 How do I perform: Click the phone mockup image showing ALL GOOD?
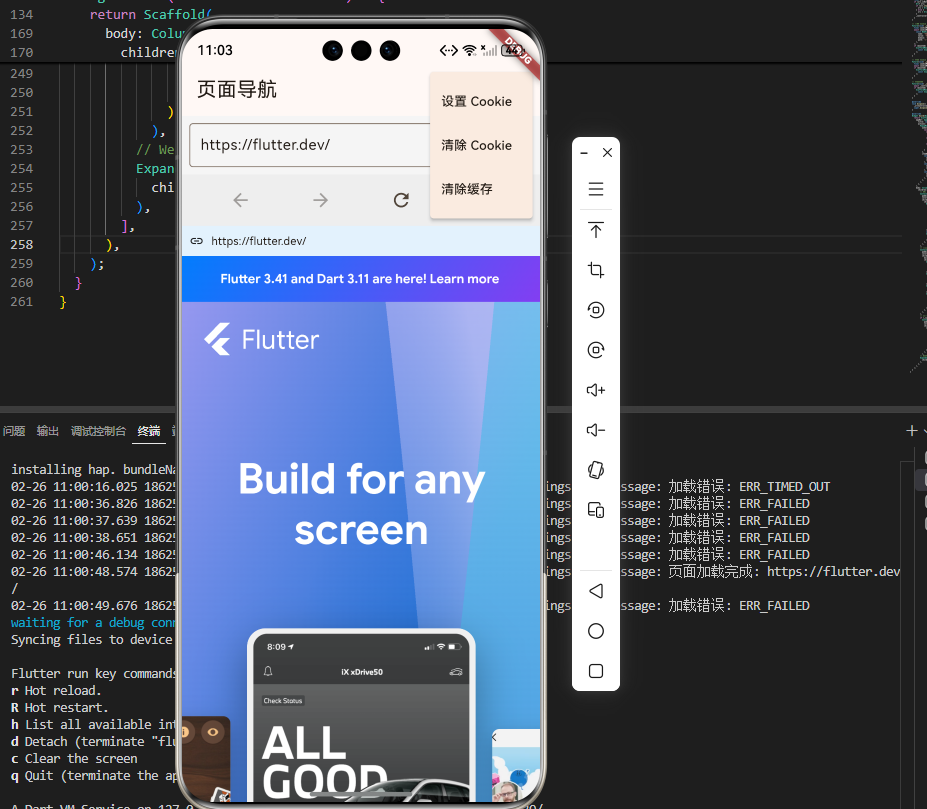point(361,717)
